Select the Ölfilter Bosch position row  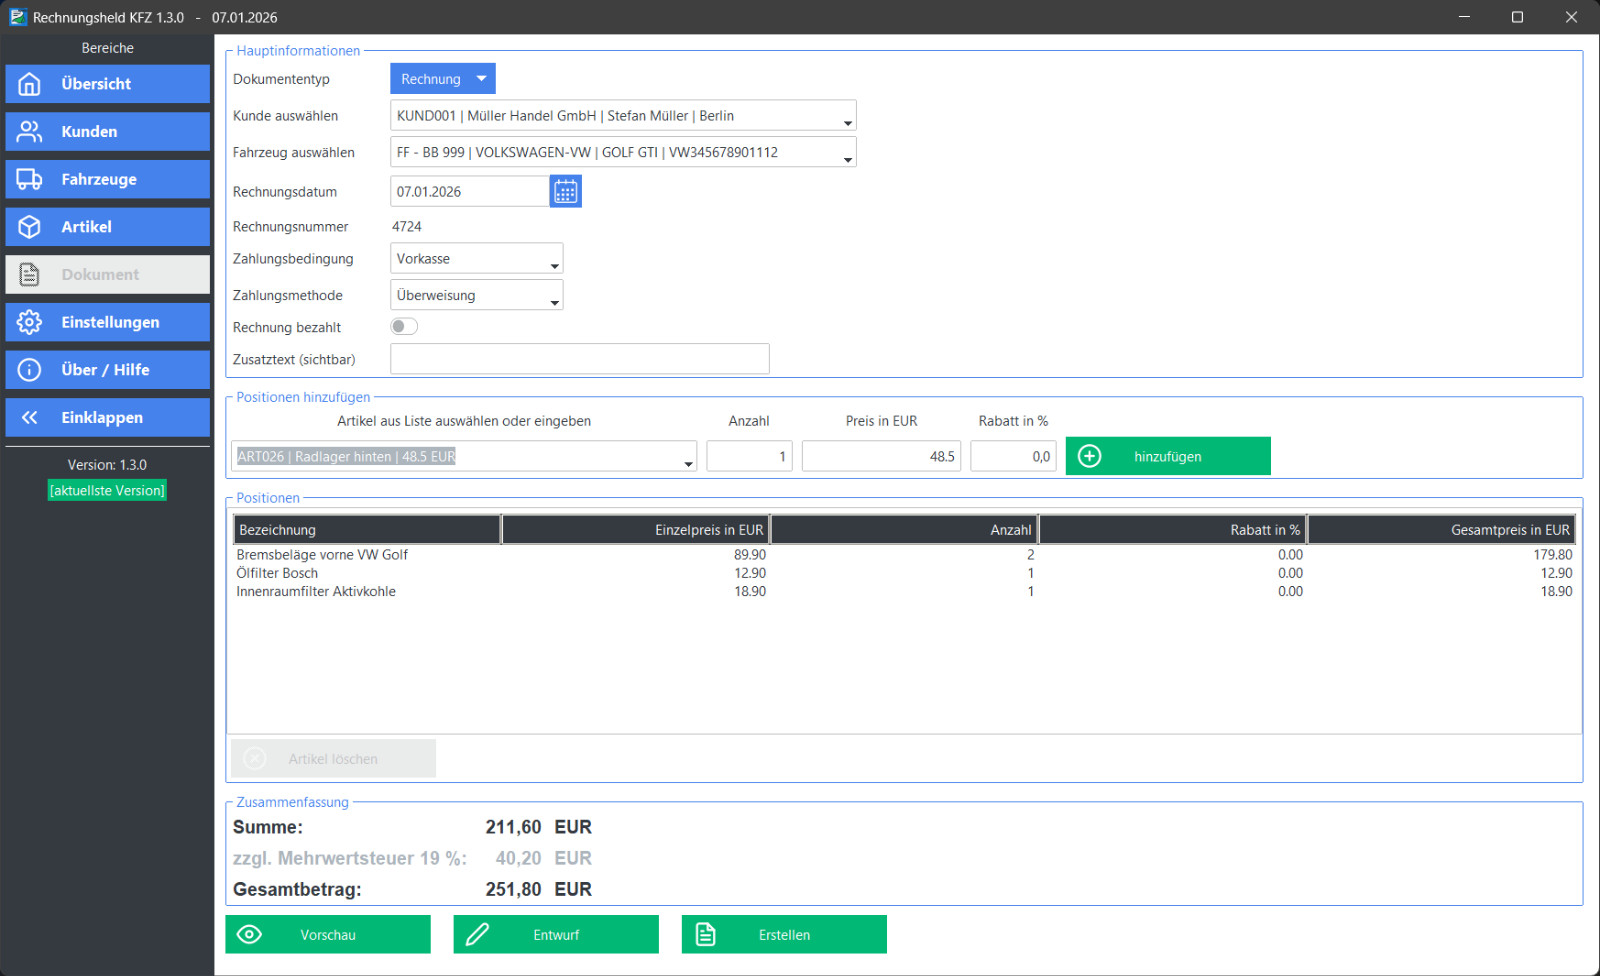point(904,573)
